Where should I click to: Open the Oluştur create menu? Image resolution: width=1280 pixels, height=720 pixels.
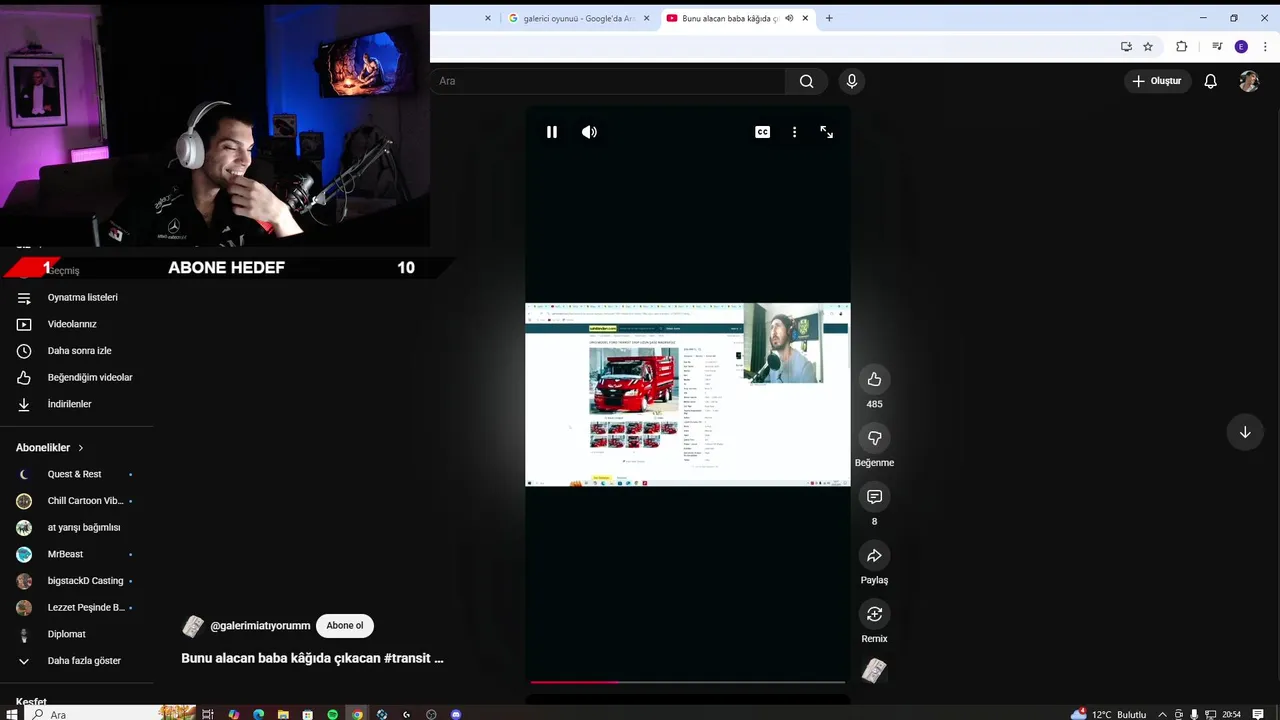[x=1157, y=81]
